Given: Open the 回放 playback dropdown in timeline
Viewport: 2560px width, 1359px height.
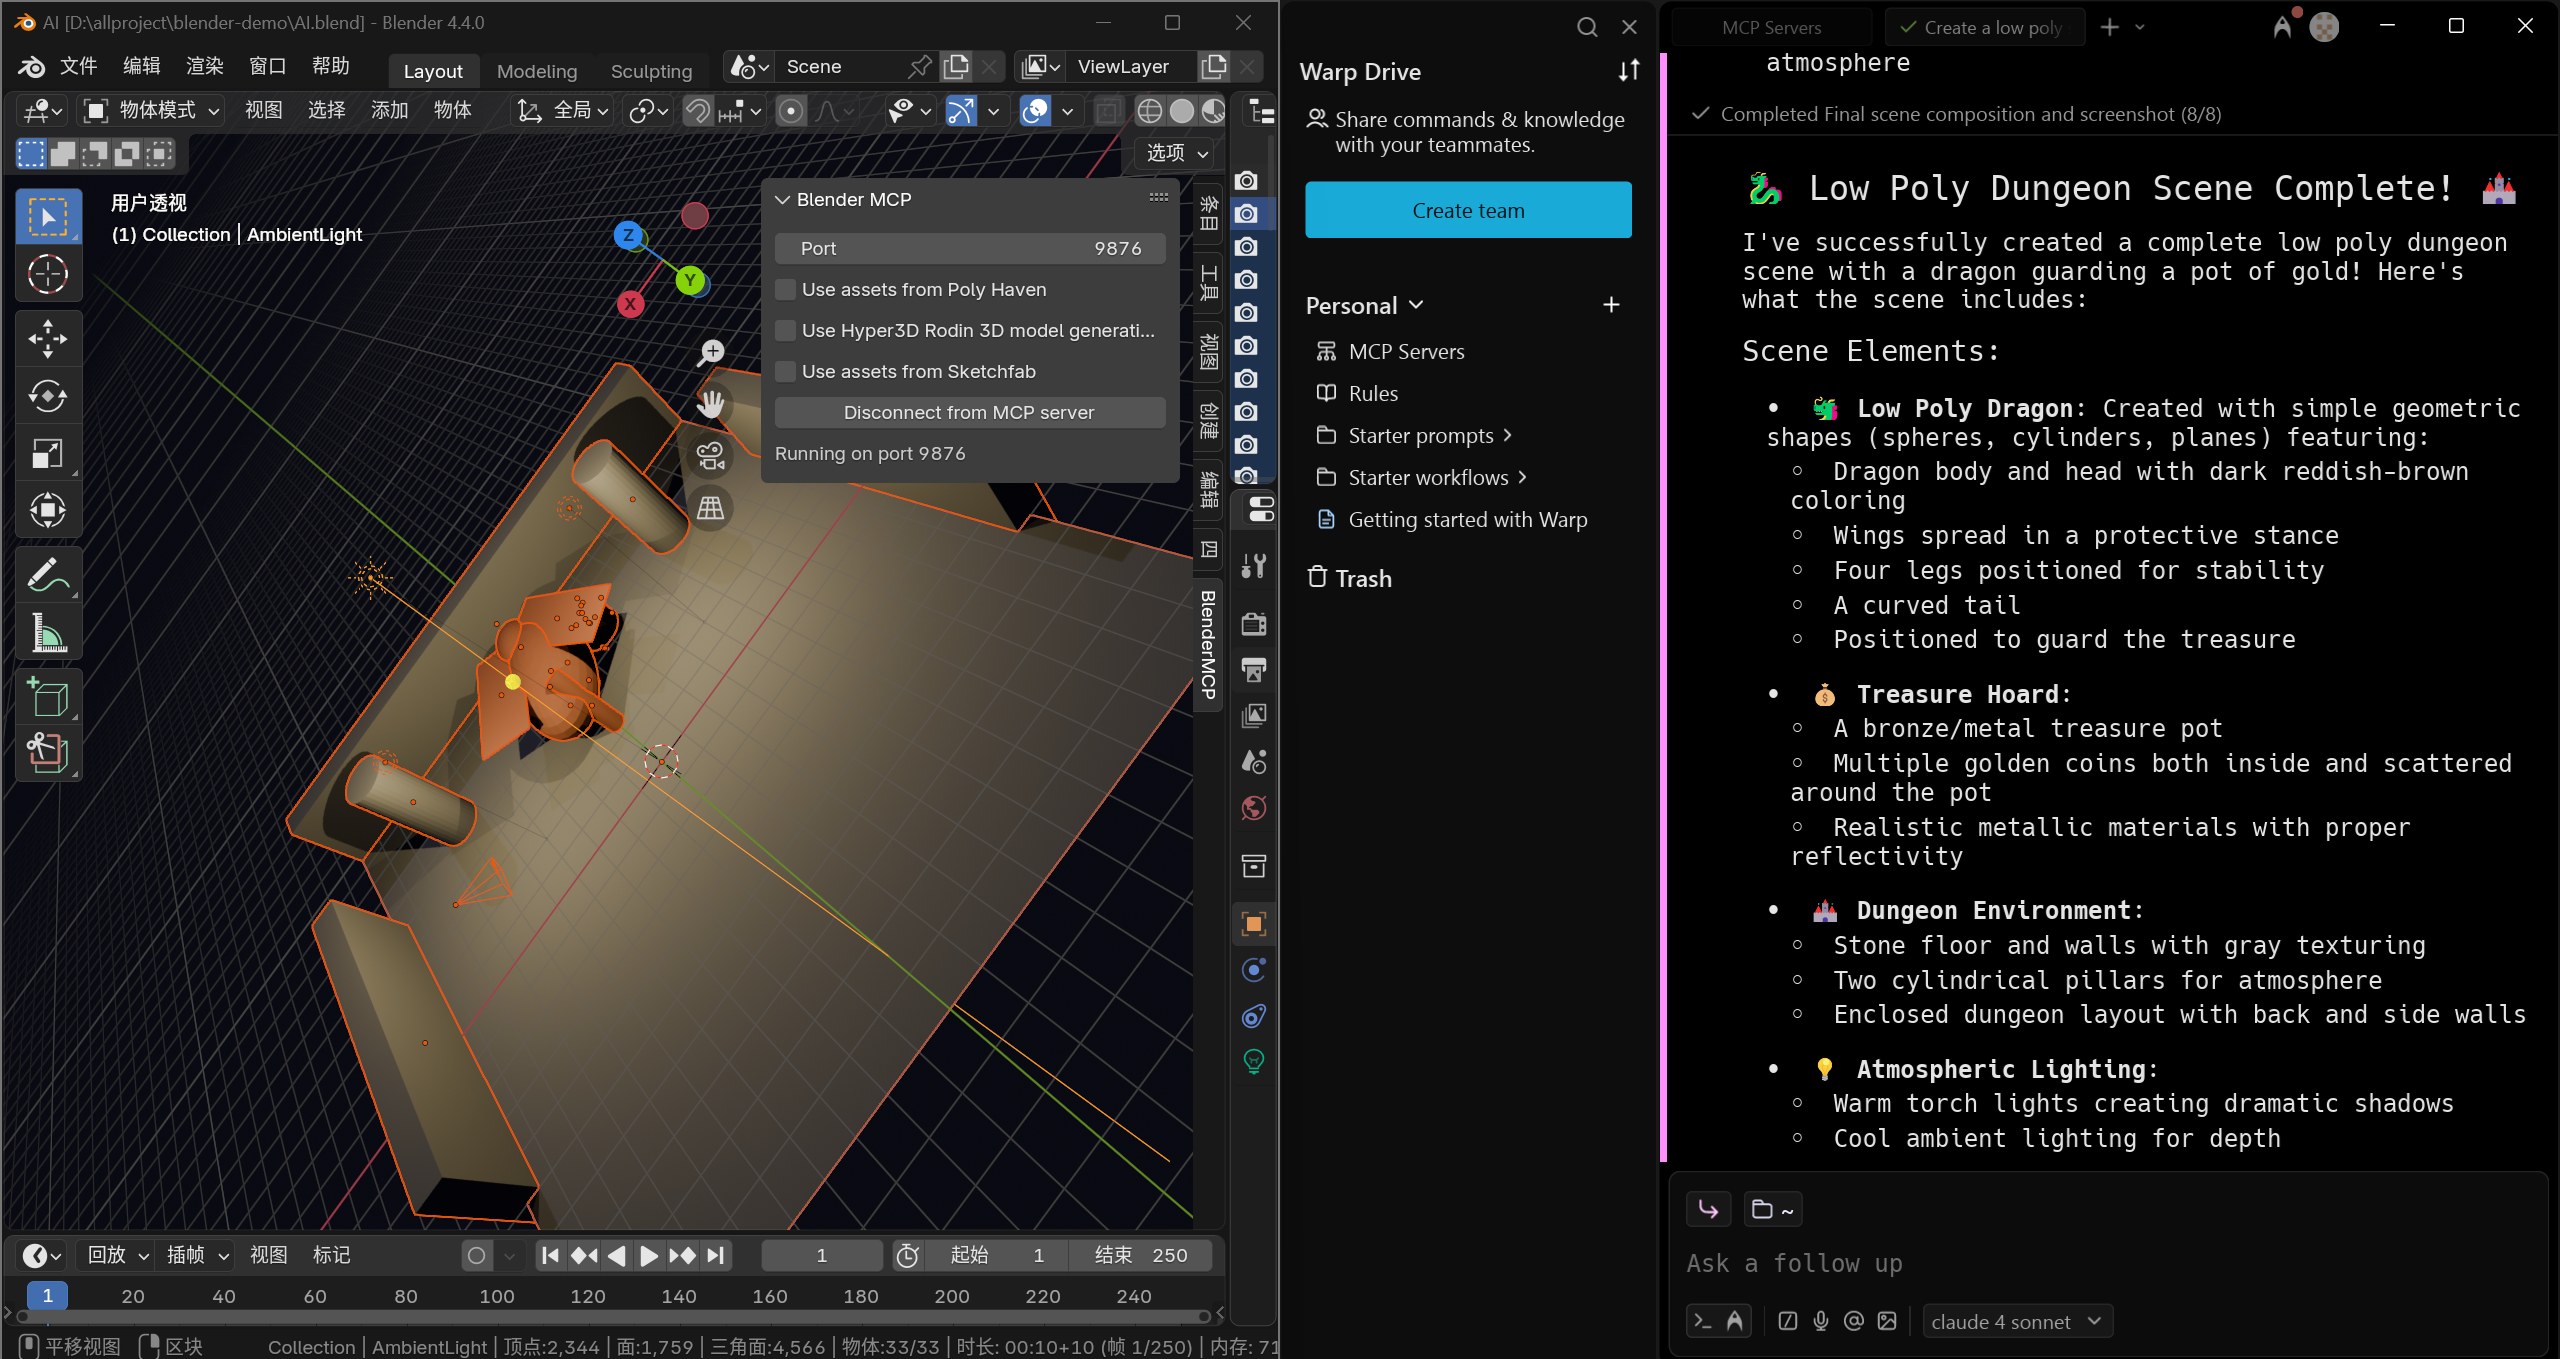Looking at the screenshot, I should (118, 1256).
